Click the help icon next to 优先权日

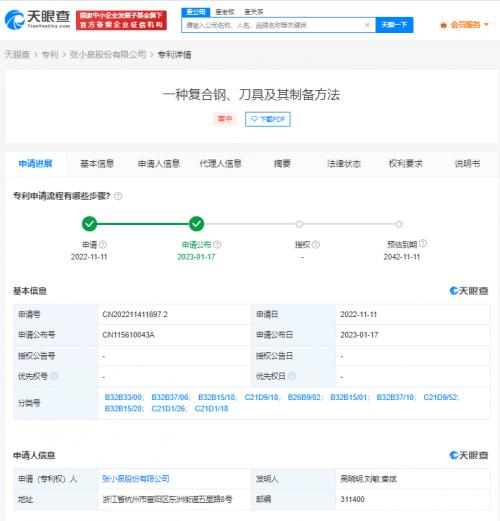pos(292,376)
